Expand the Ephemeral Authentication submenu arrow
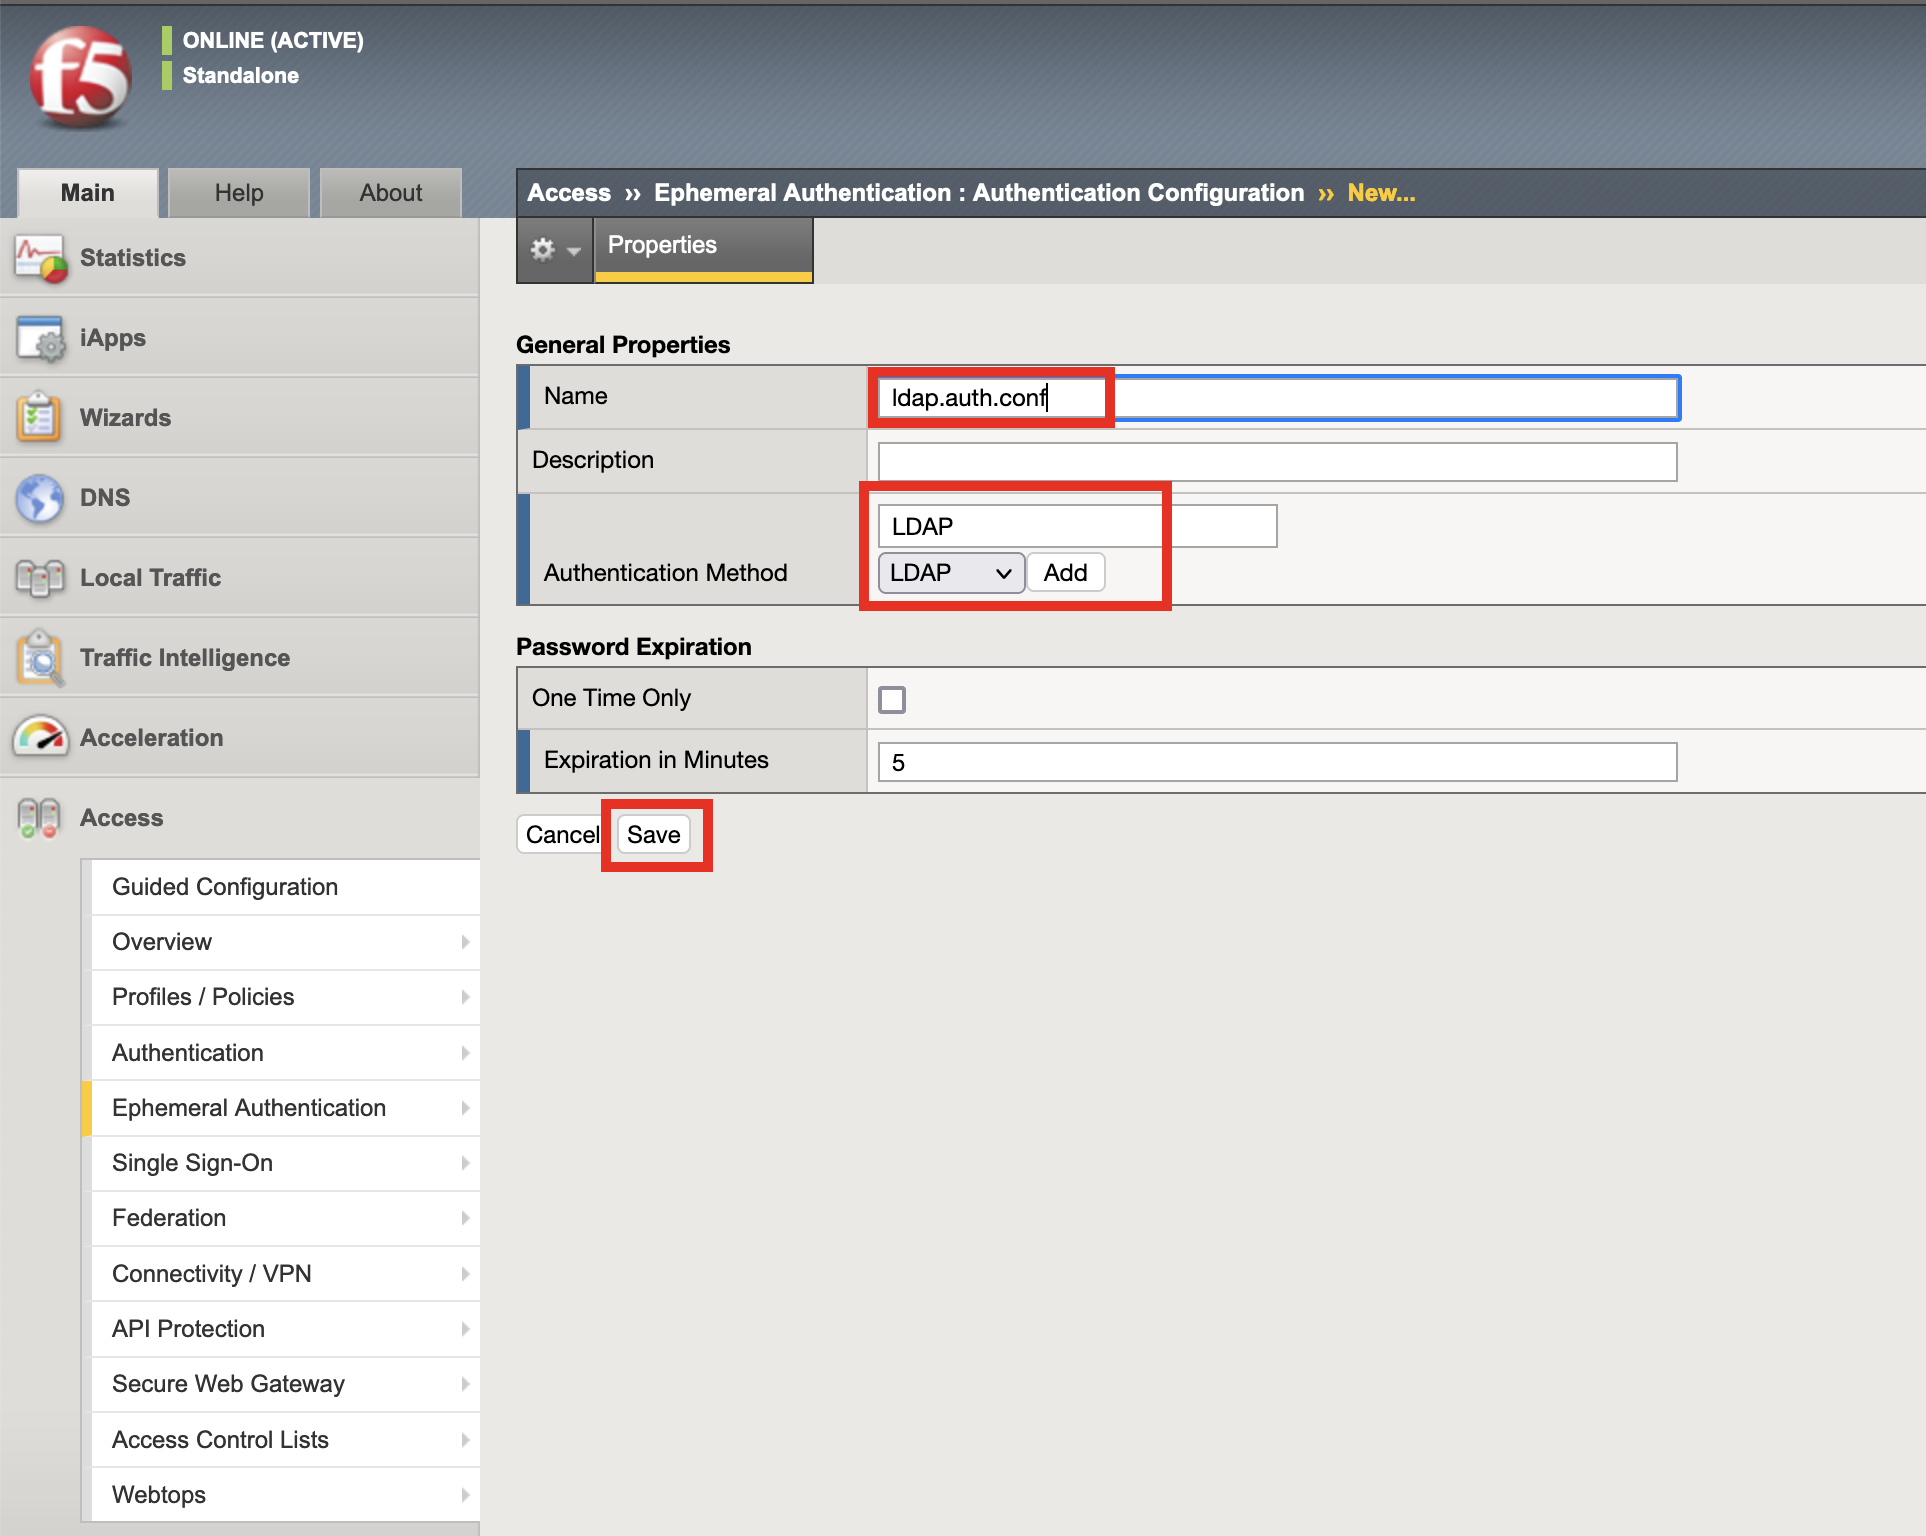 (x=465, y=1108)
